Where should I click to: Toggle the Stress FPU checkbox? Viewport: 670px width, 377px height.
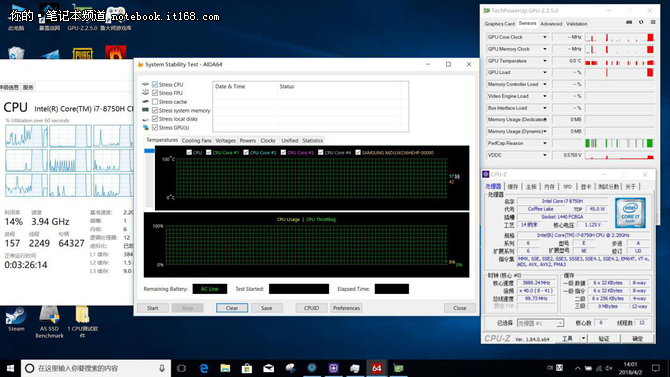tap(155, 93)
